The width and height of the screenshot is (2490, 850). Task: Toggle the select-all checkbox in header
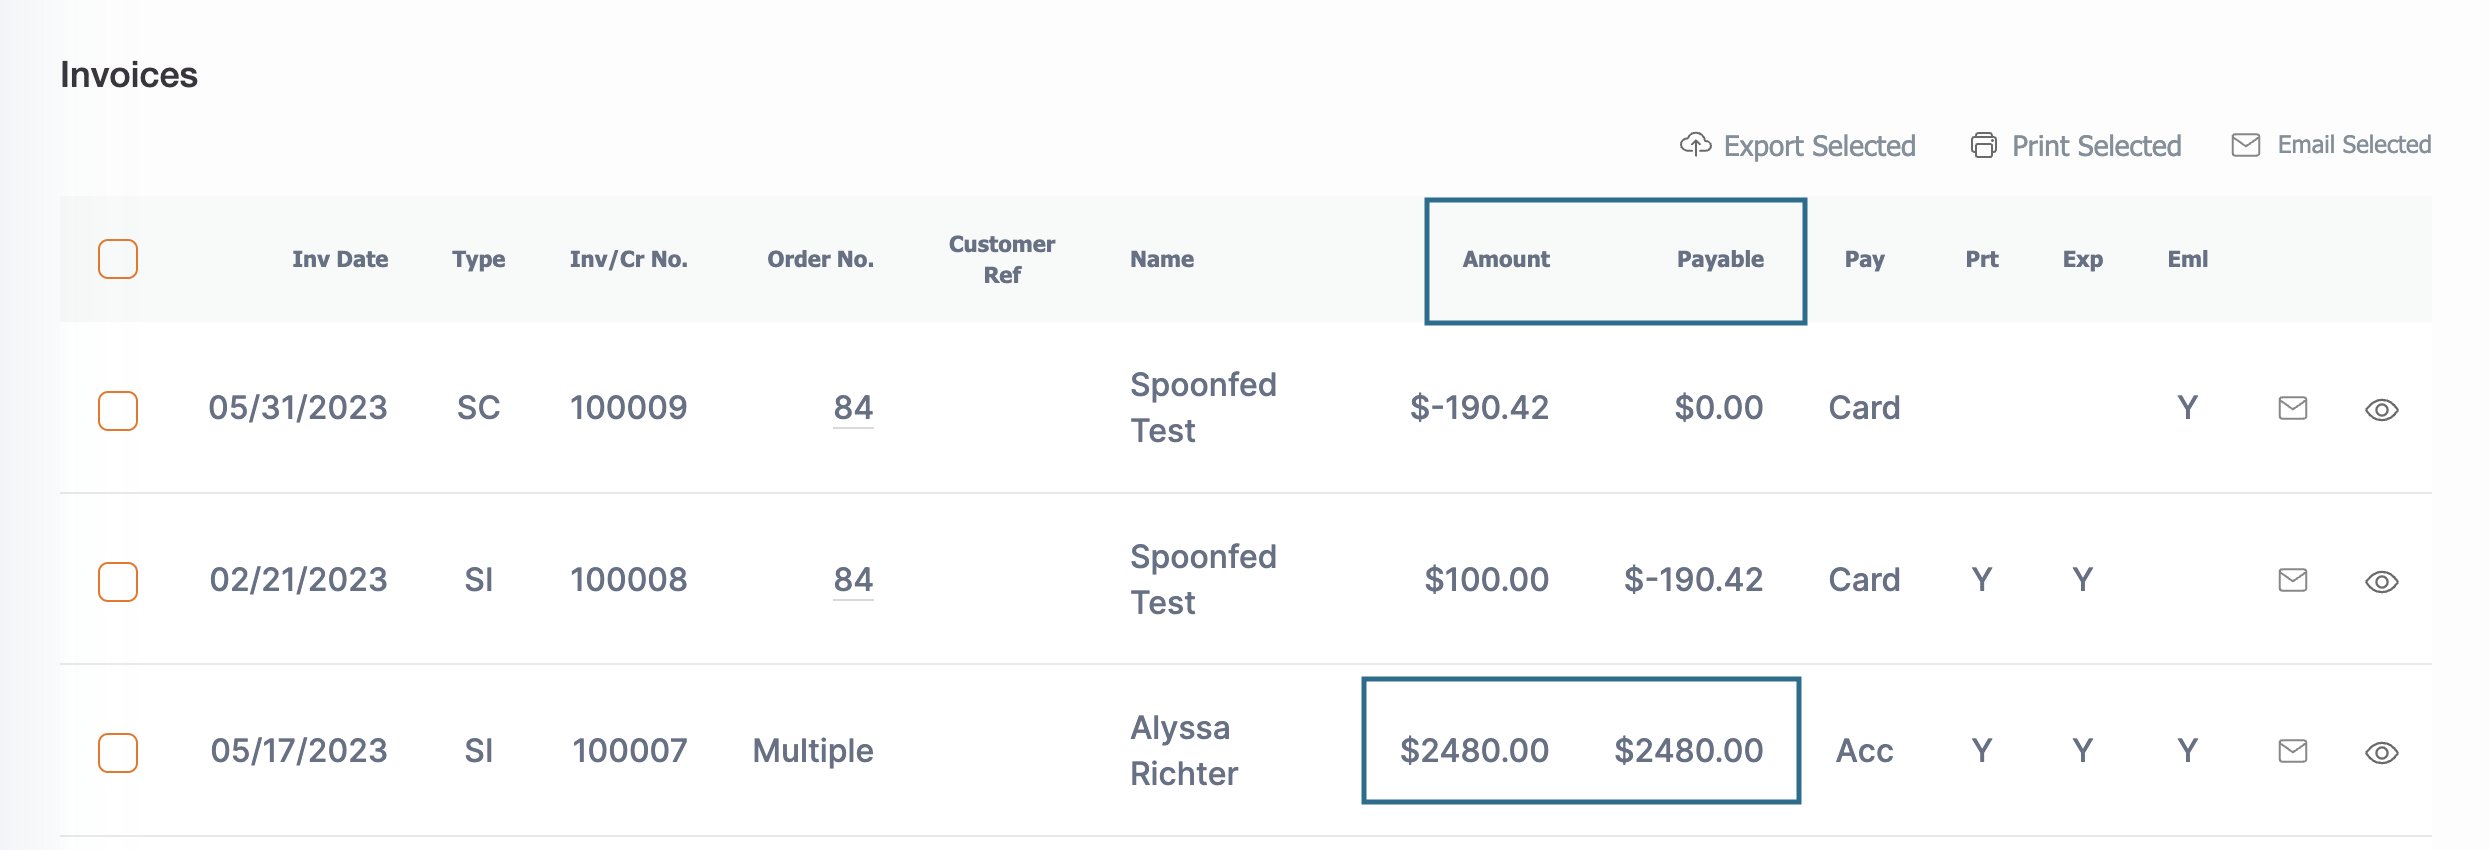[118, 259]
